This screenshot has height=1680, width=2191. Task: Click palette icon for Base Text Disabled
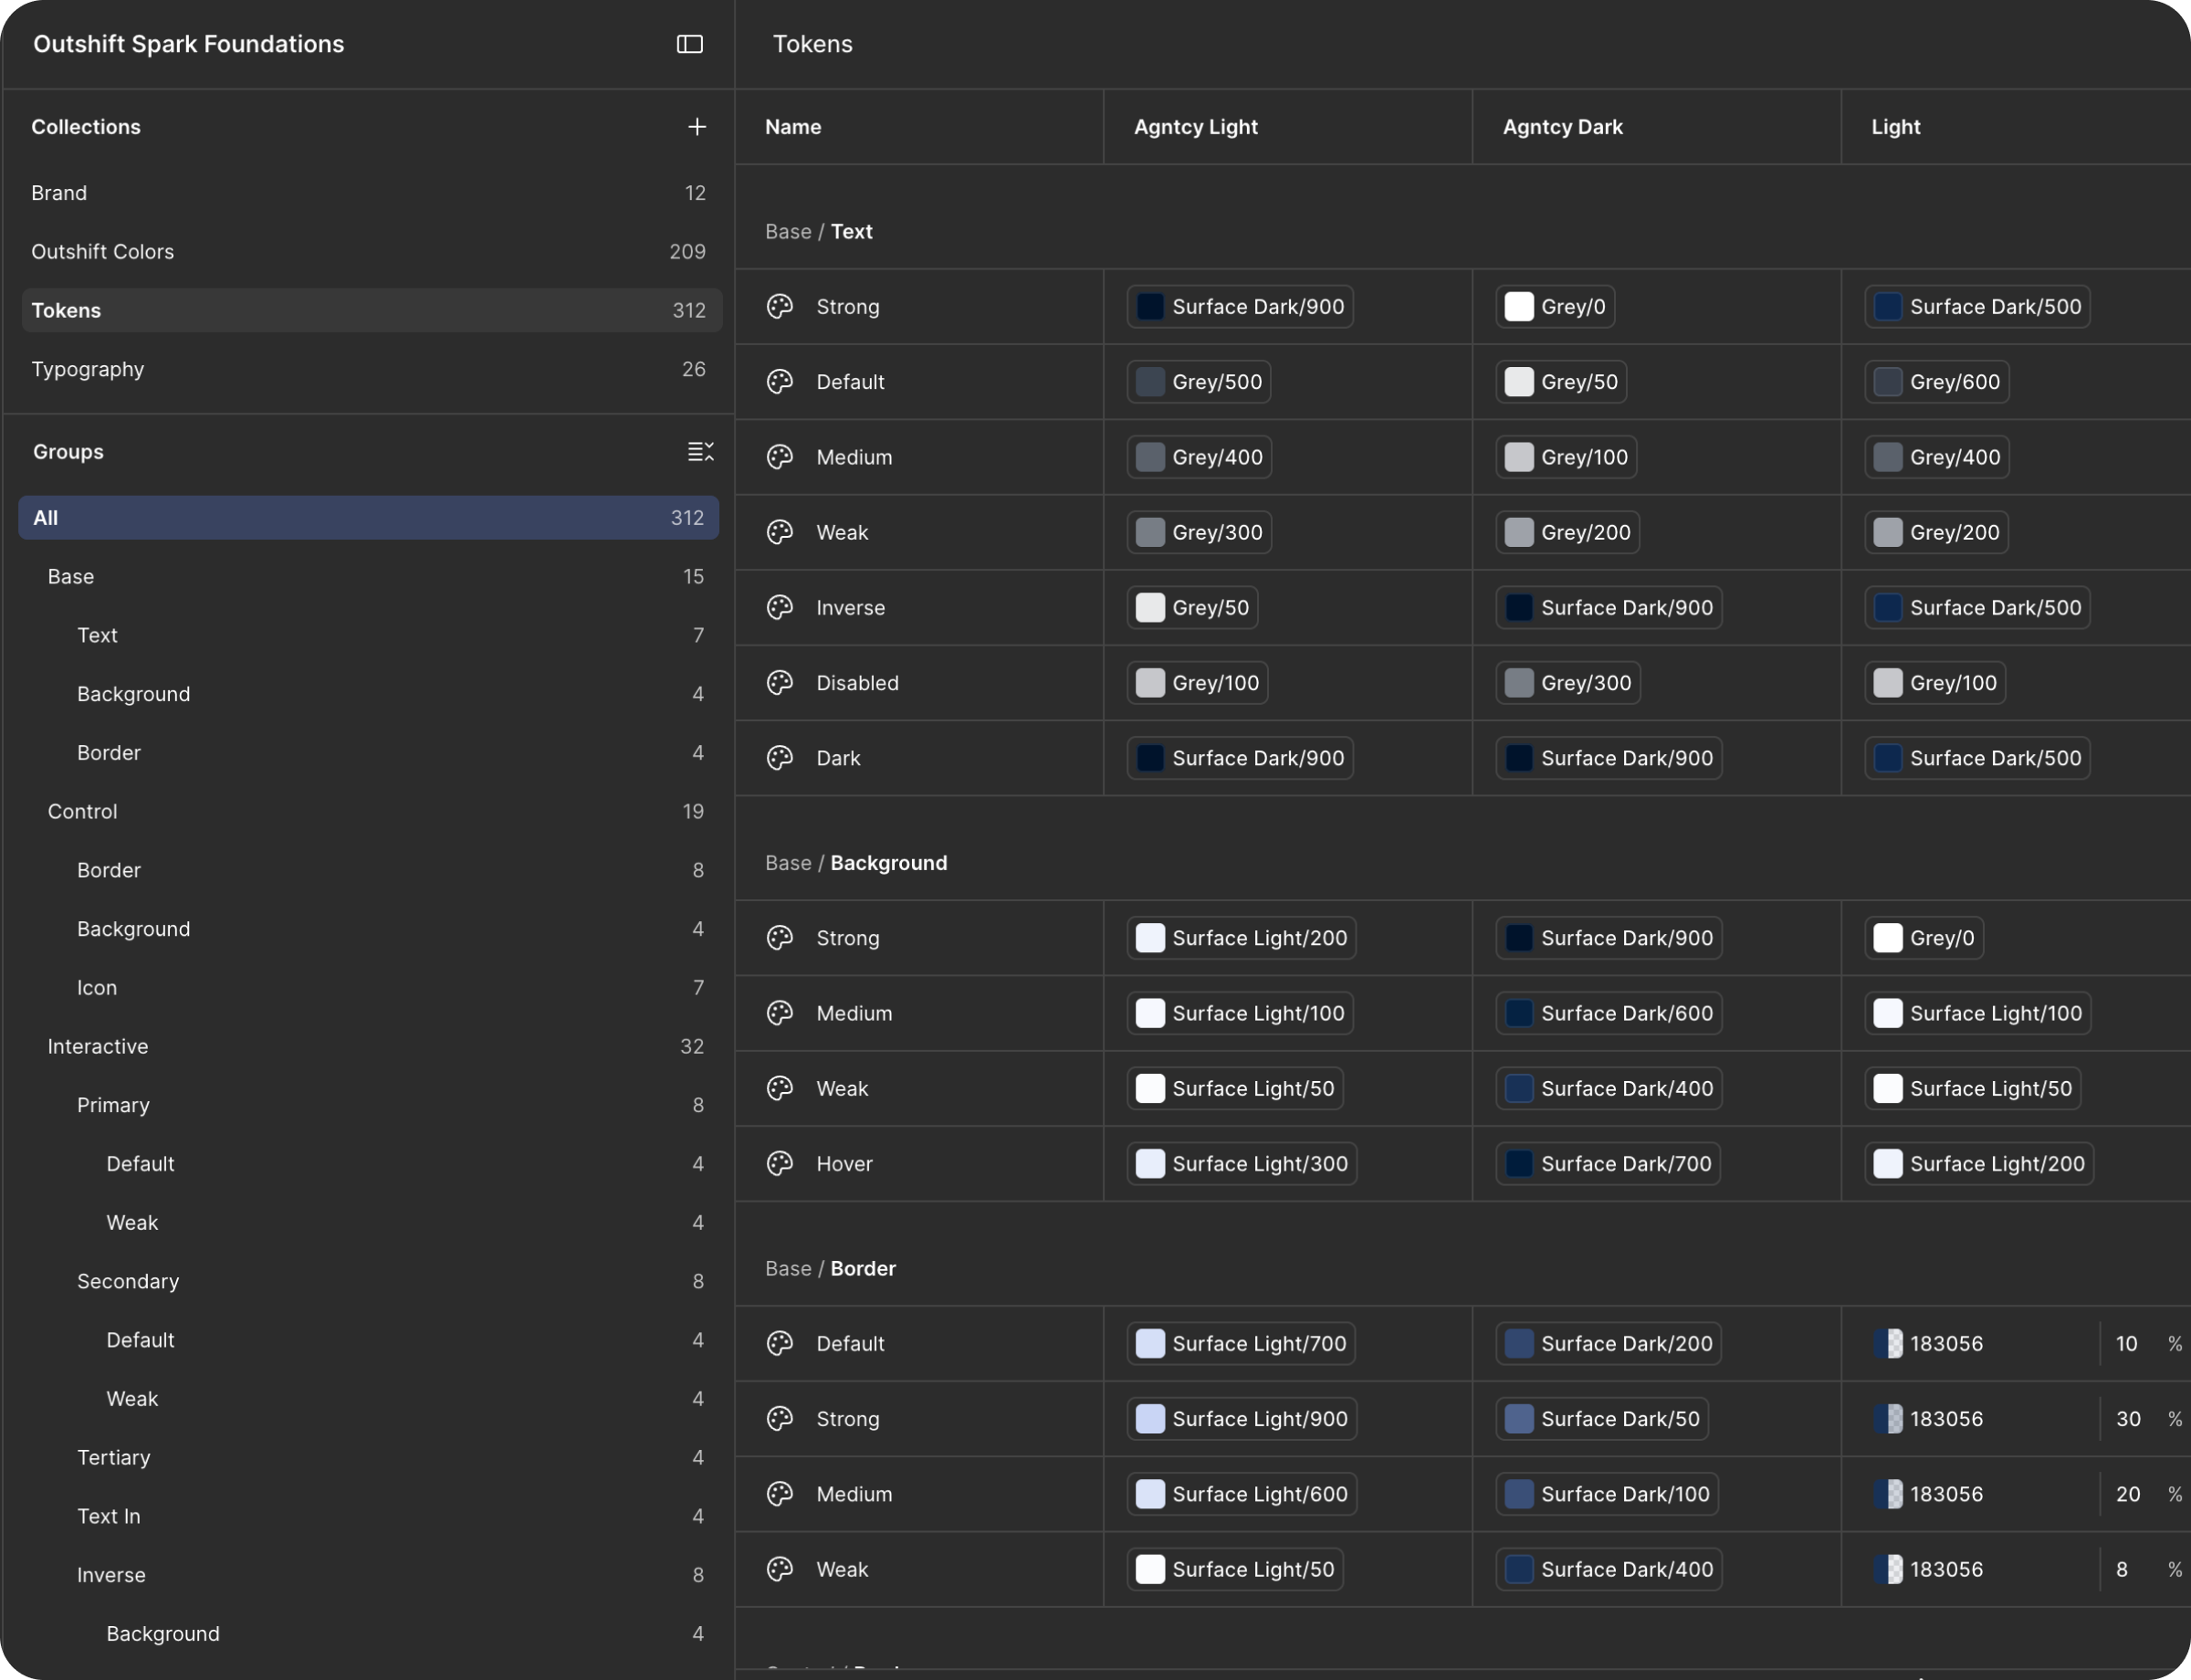(780, 683)
